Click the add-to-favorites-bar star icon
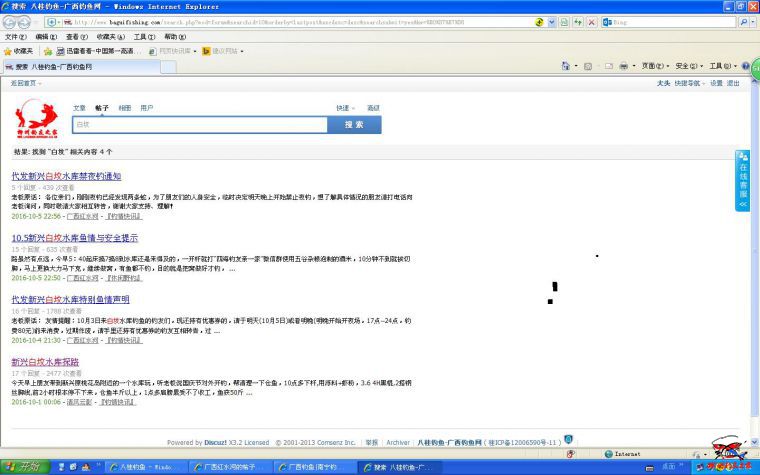 point(48,51)
